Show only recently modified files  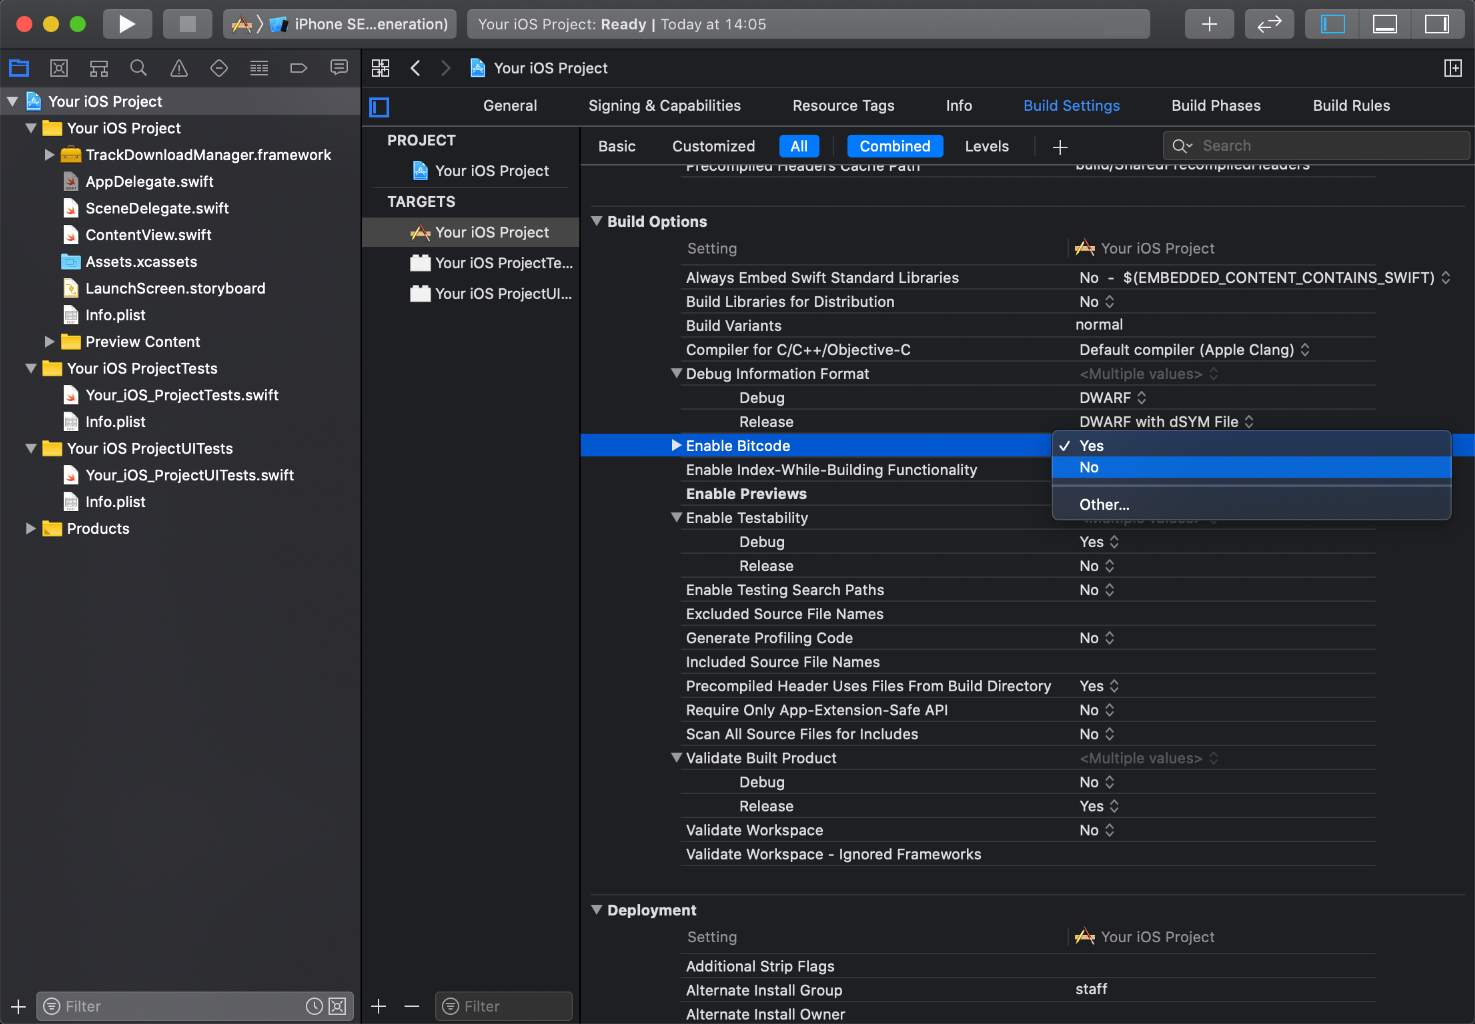pos(314,1006)
